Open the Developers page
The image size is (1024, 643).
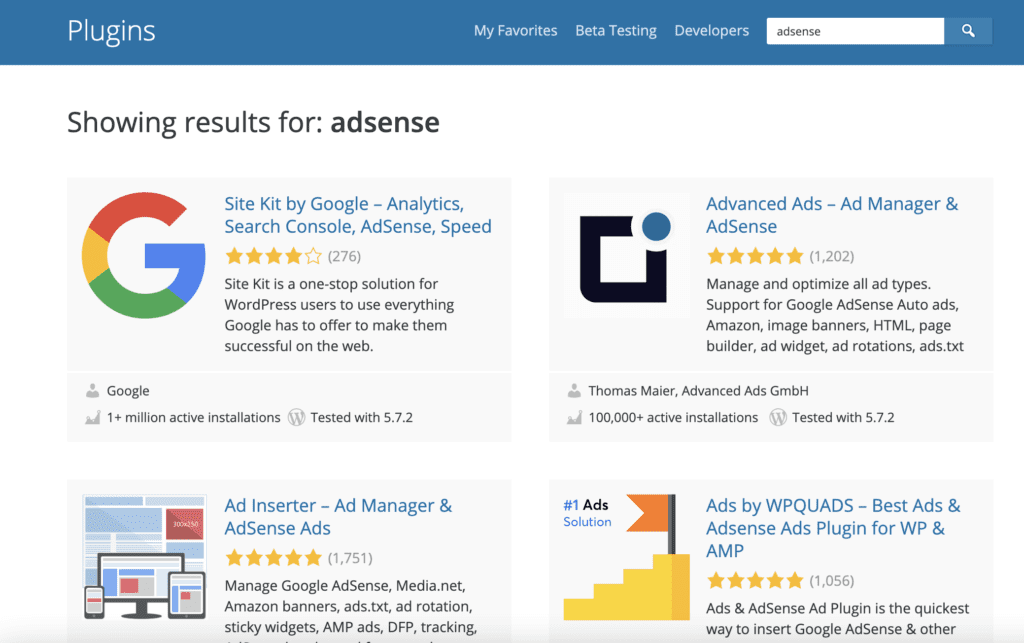712,31
